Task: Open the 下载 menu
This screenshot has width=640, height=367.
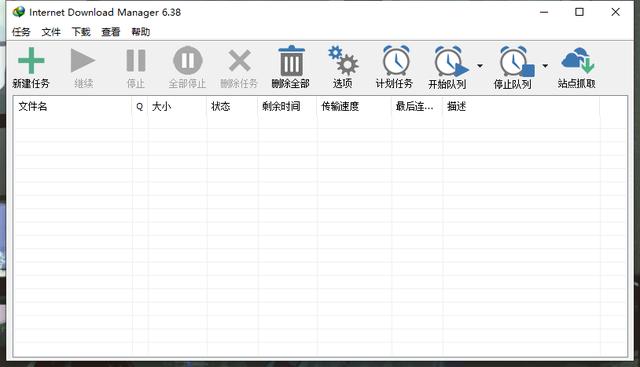Action: (x=81, y=32)
